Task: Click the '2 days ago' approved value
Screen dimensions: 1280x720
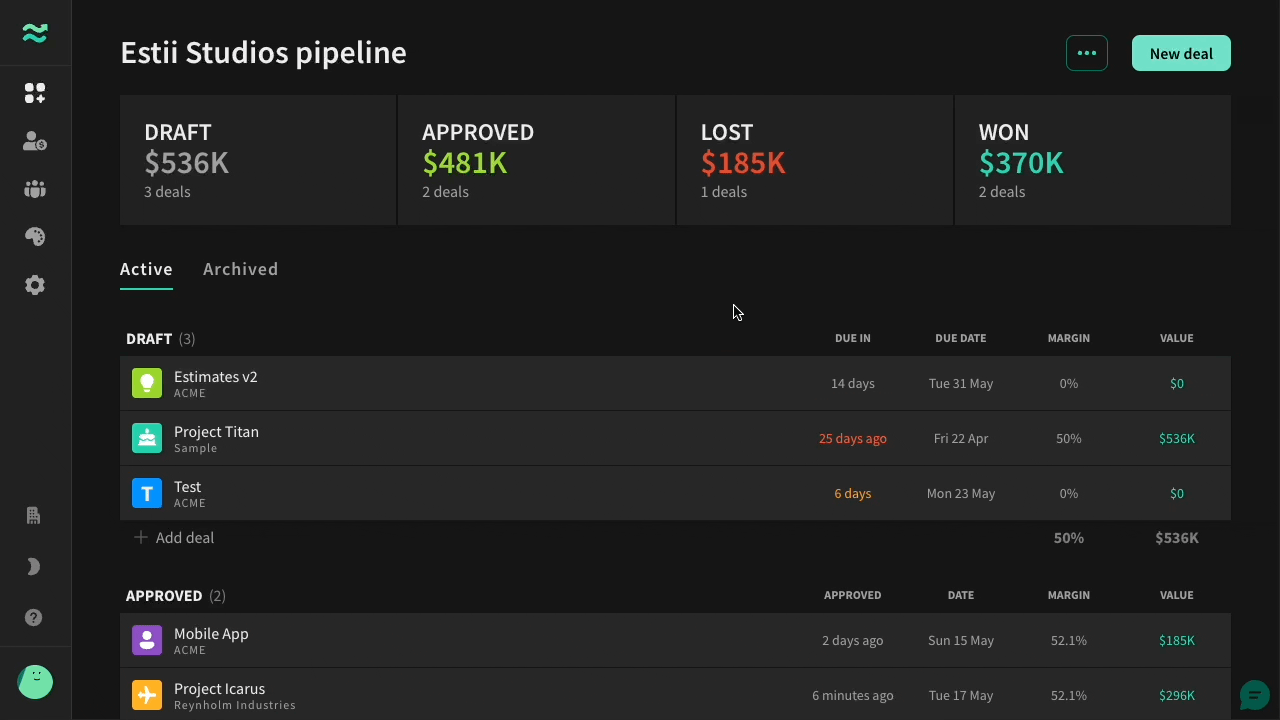Action: point(853,640)
